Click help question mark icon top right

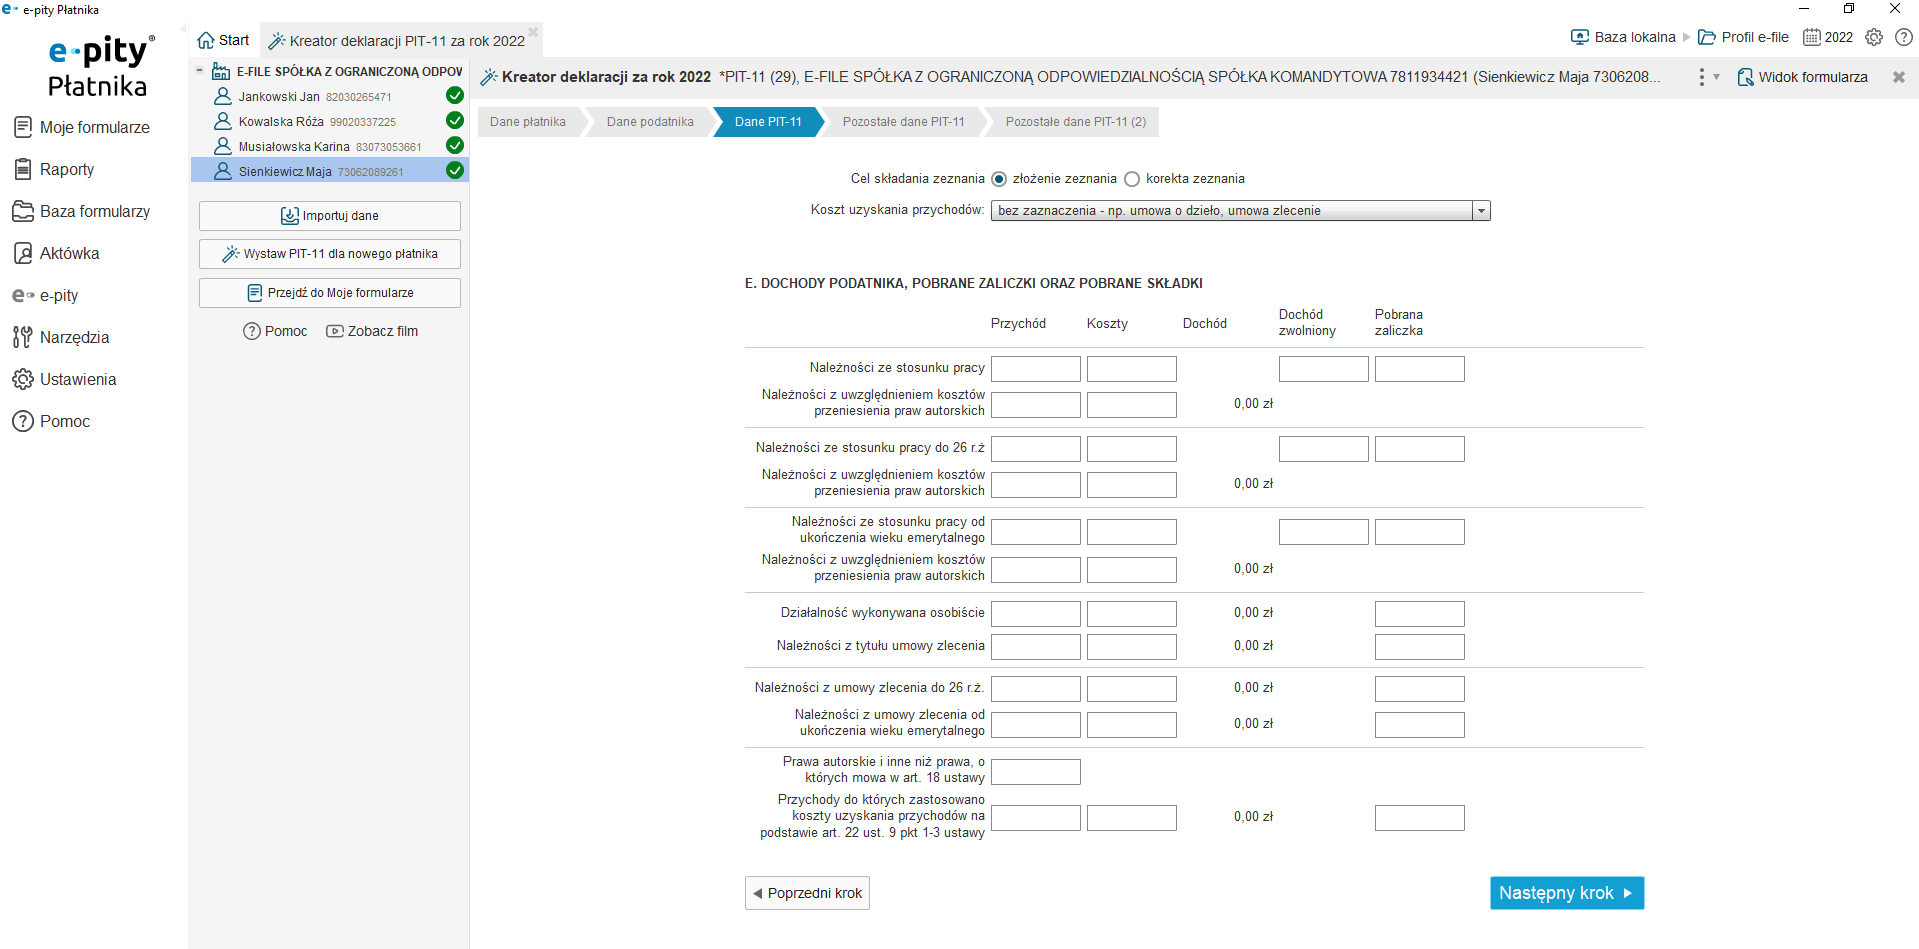[x=1904, y=37]
